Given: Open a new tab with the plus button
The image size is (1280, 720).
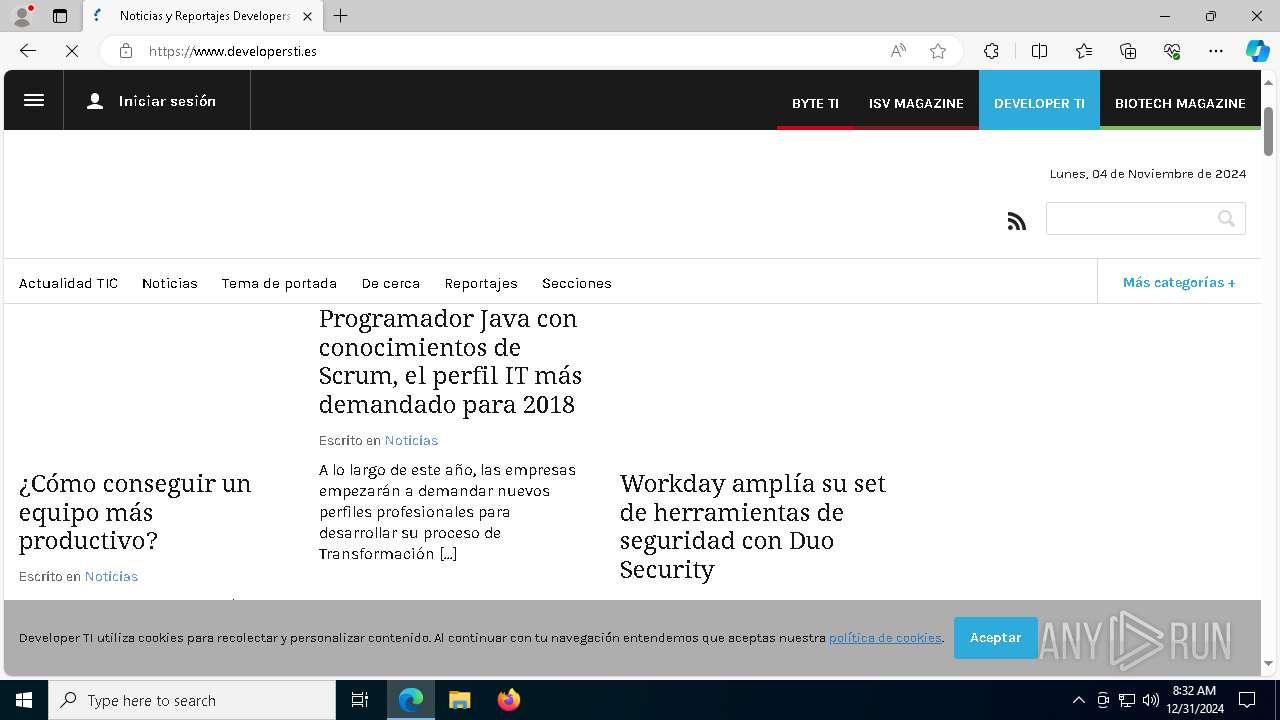Looking at the screenshot, I should pyautogui.click(x=341, y=16).
